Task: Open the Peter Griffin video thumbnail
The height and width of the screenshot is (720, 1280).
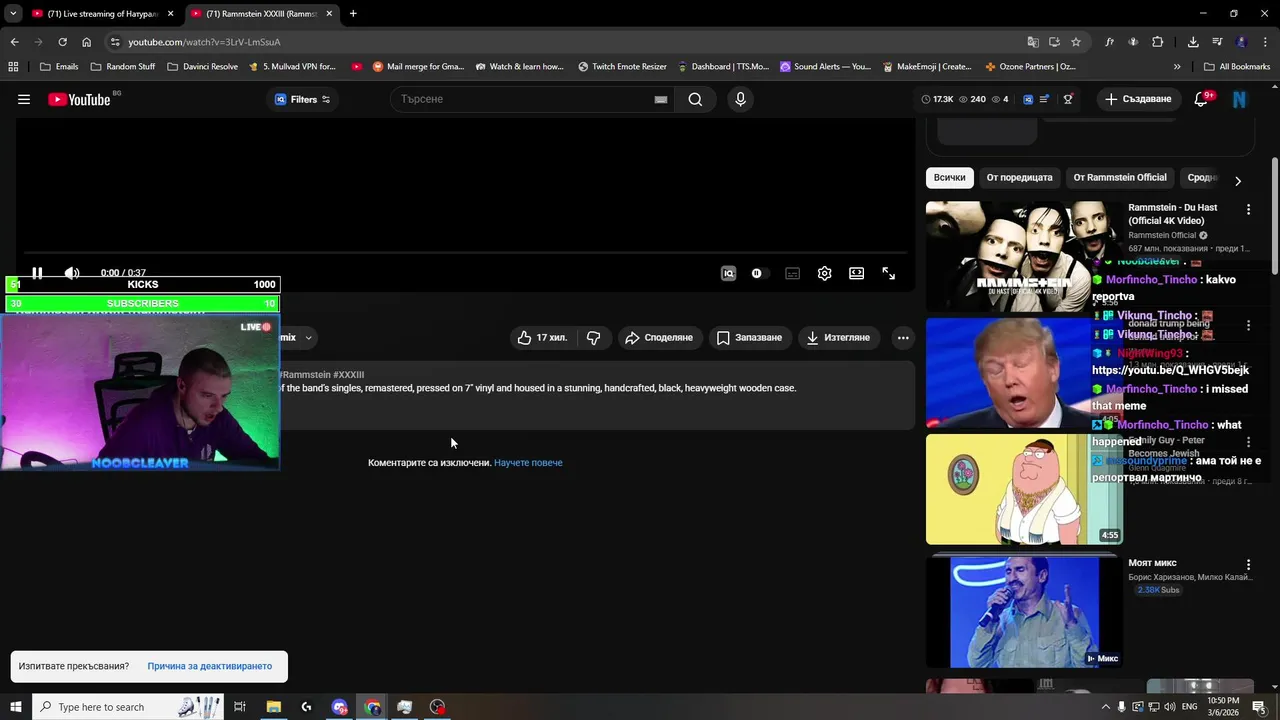Action: pos(1024,489)
